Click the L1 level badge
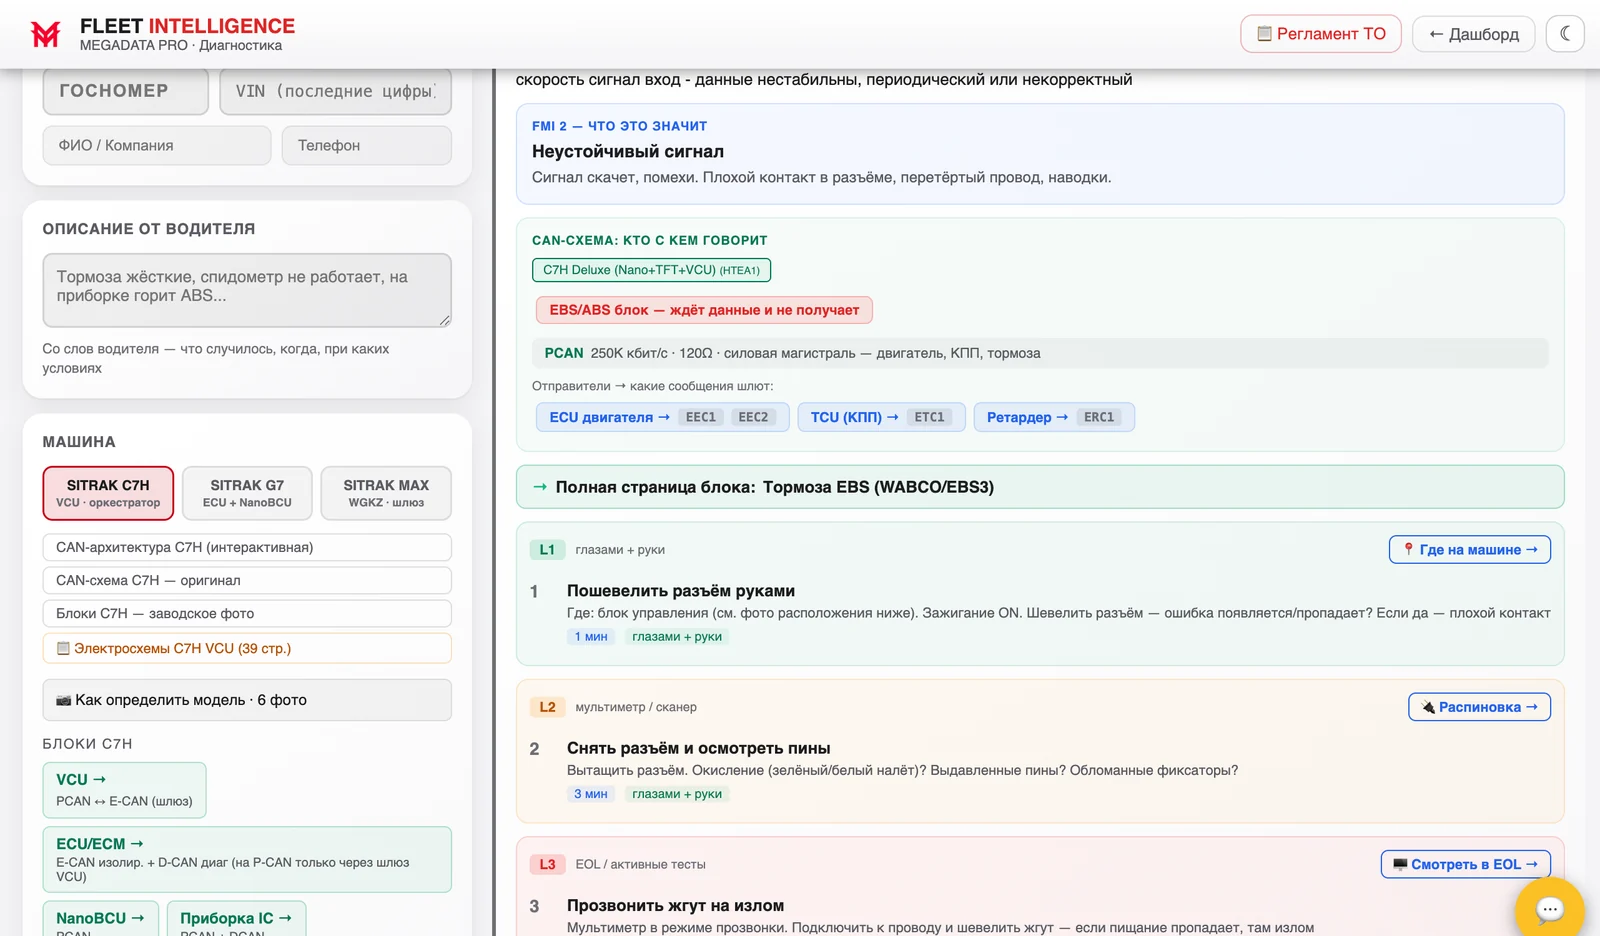1600x936 pixels. pyautogui.click(x=547, y=550)
